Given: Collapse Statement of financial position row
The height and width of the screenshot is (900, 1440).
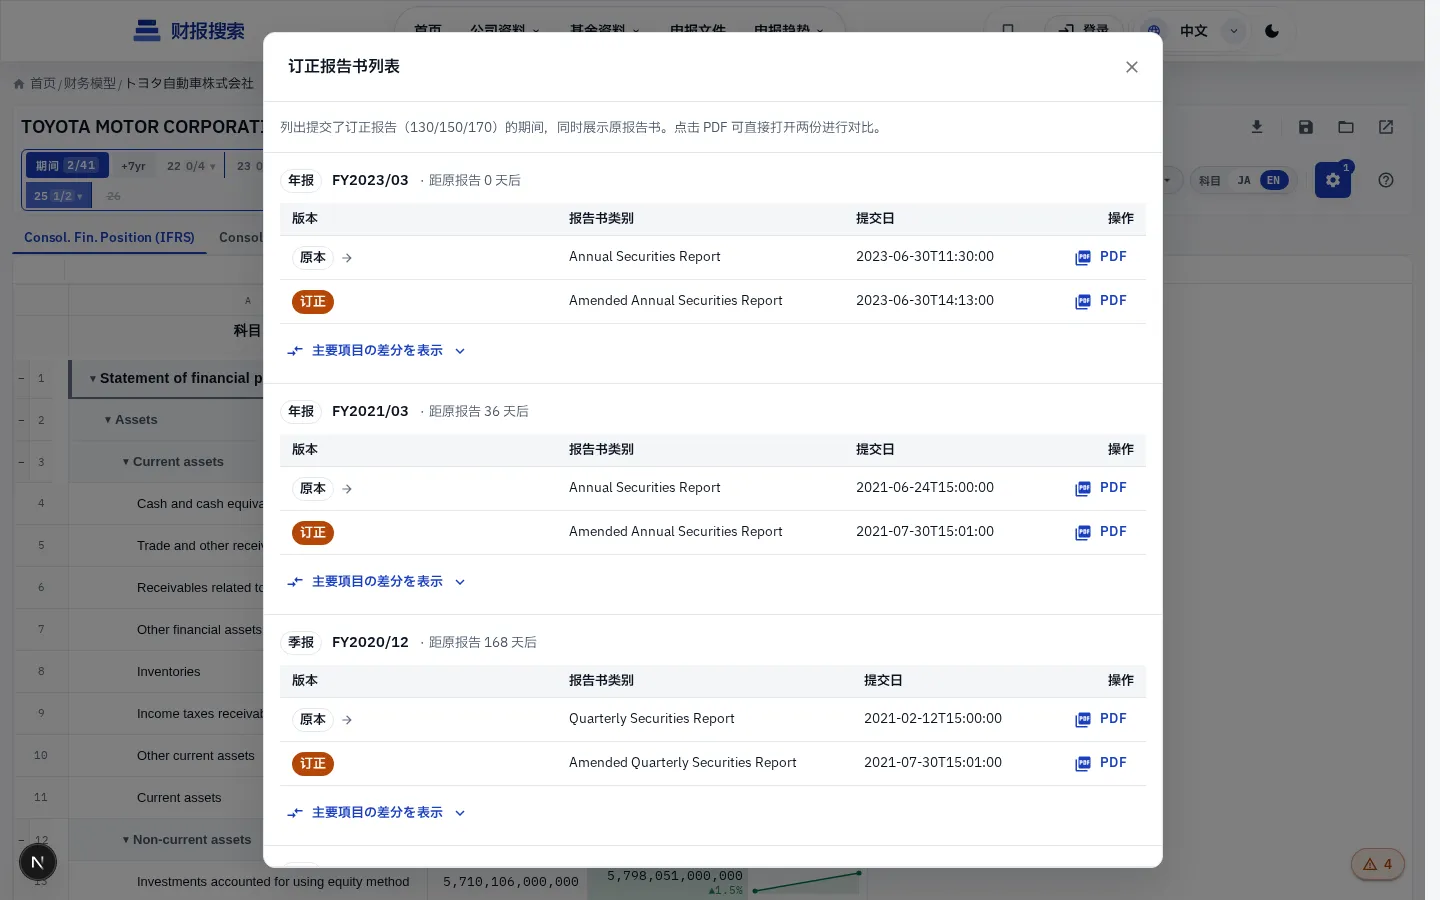Looking at the screenshot, I should (x=93, y=379).
